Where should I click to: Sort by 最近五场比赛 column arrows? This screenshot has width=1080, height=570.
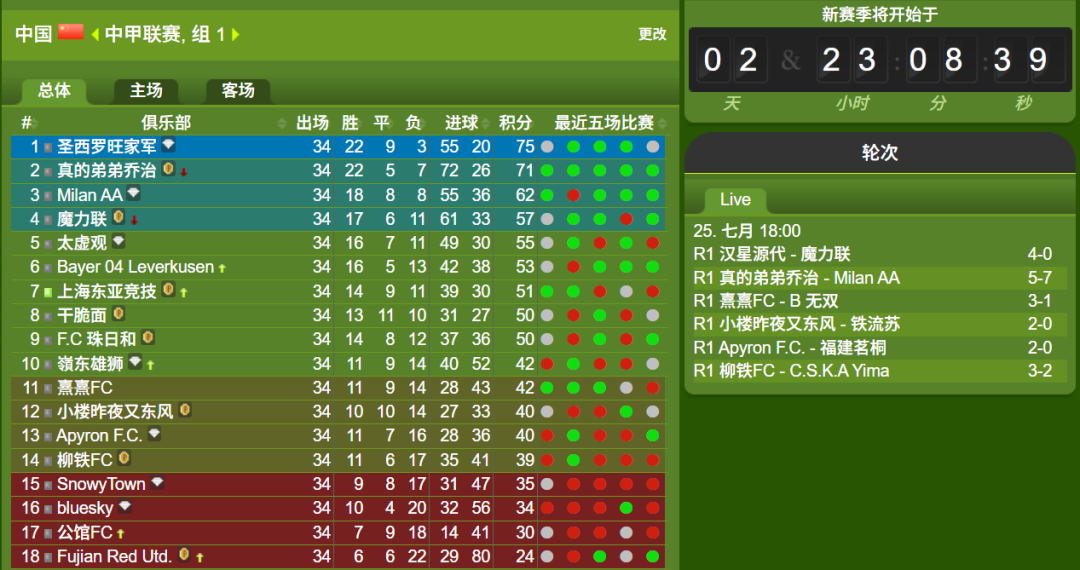coord(662,123)
